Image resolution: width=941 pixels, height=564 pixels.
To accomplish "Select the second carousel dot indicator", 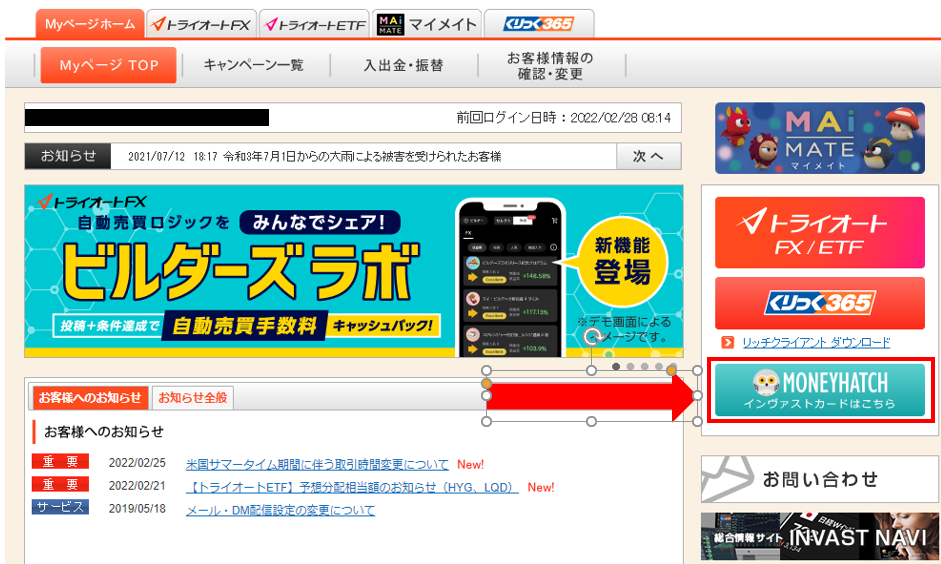I will pos(630,366).
